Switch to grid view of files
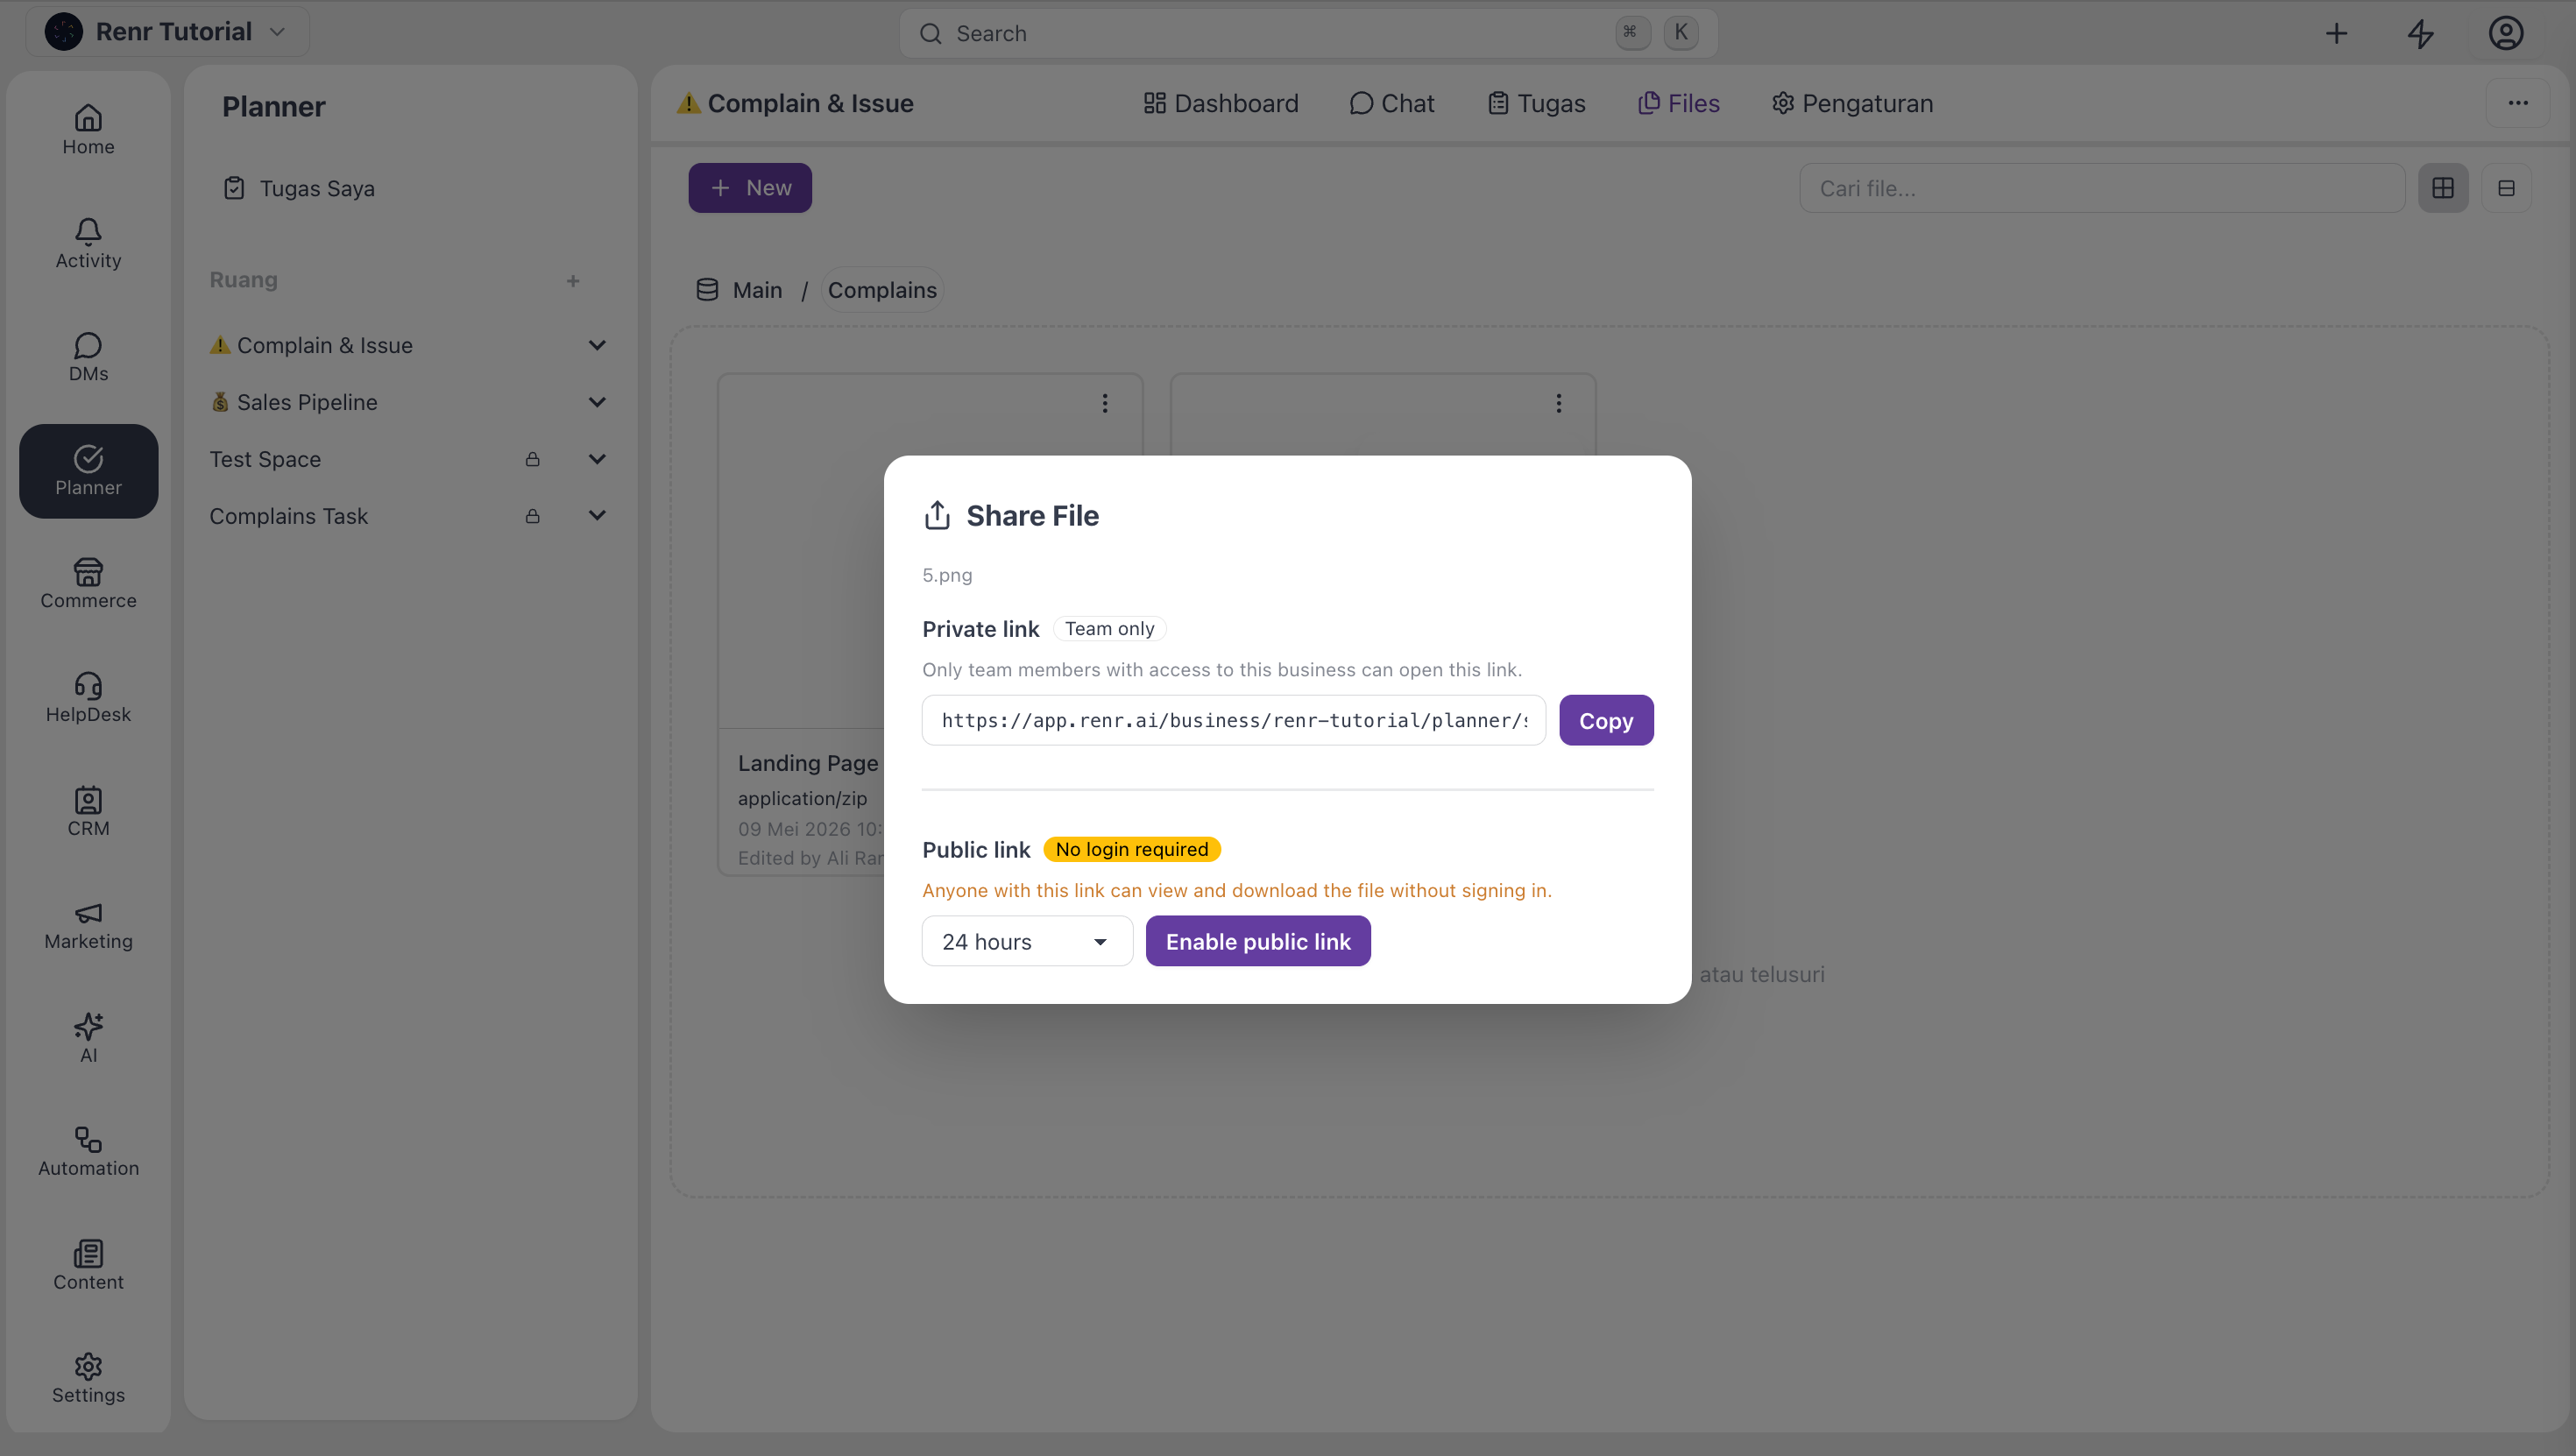This screenshot has width=2576, height=1456. [2443, 188]
